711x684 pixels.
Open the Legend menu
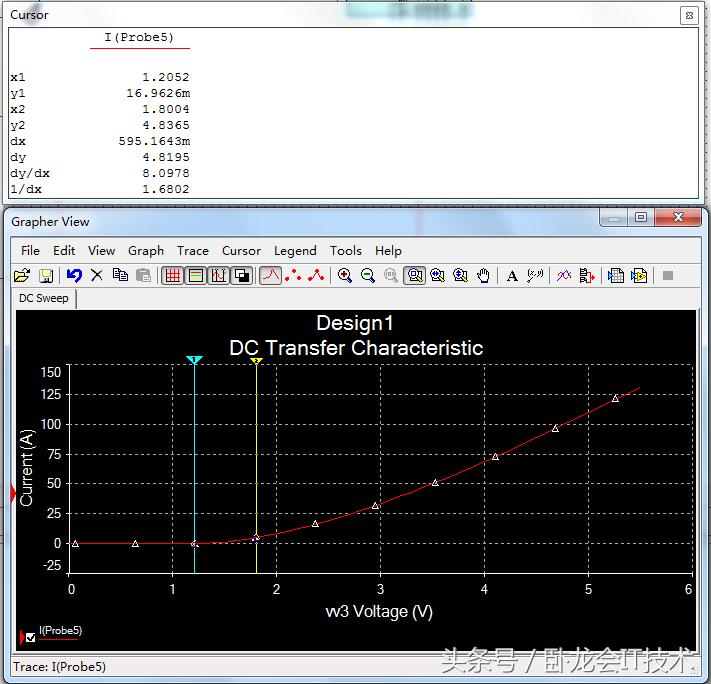[x=295, y=251]
